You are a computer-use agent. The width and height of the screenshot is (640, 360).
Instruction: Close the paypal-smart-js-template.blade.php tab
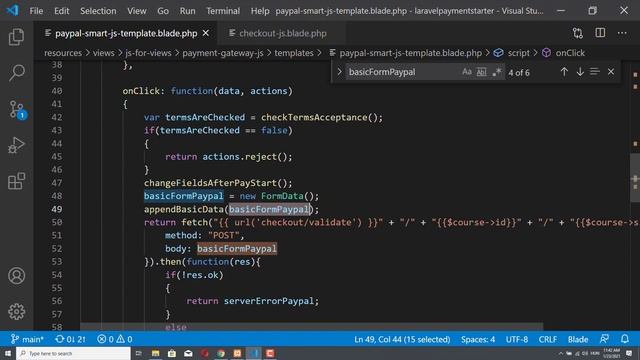click(x=206, y=33)
